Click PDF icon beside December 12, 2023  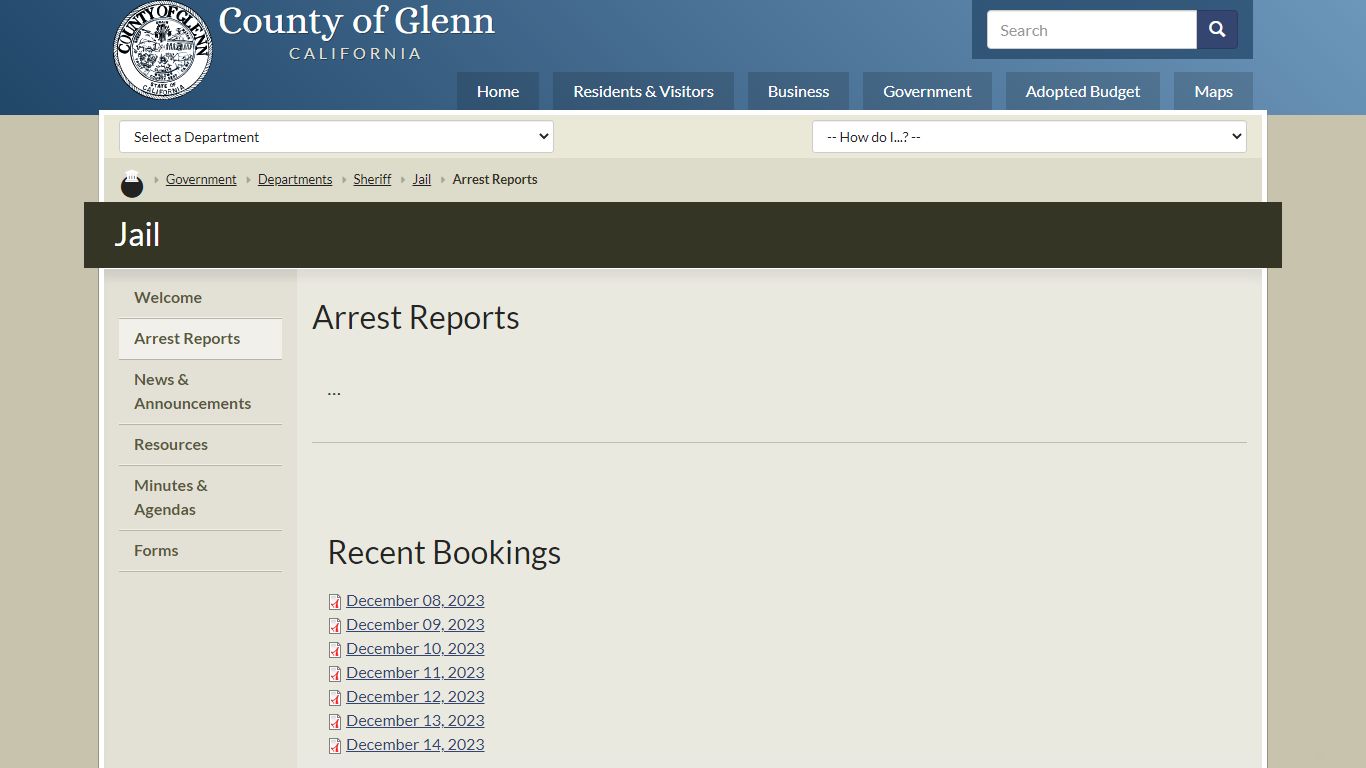(335, 698)
